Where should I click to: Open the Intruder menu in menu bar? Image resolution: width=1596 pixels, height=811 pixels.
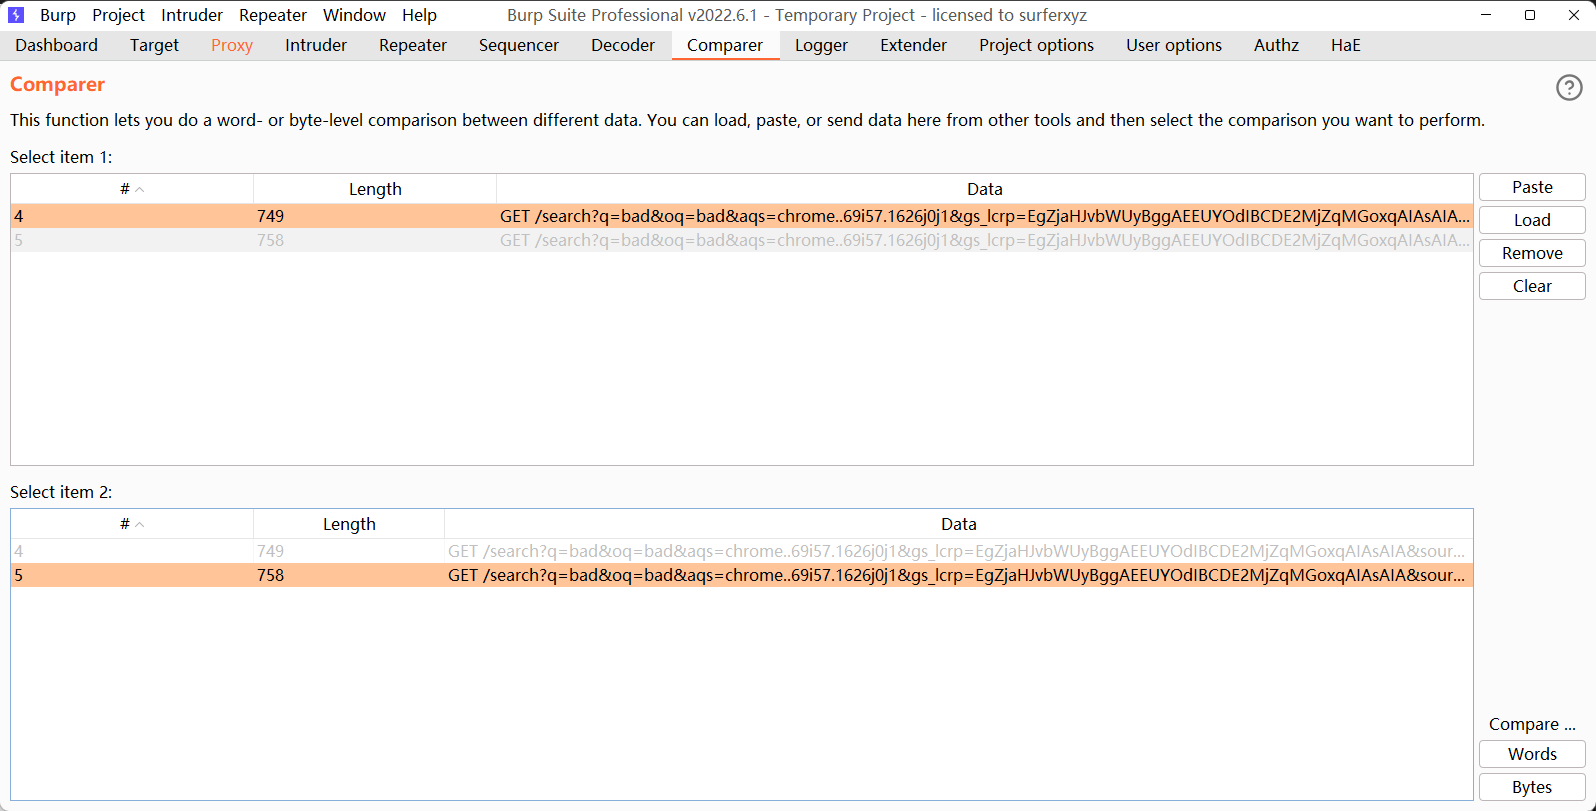tap(192, 15)
